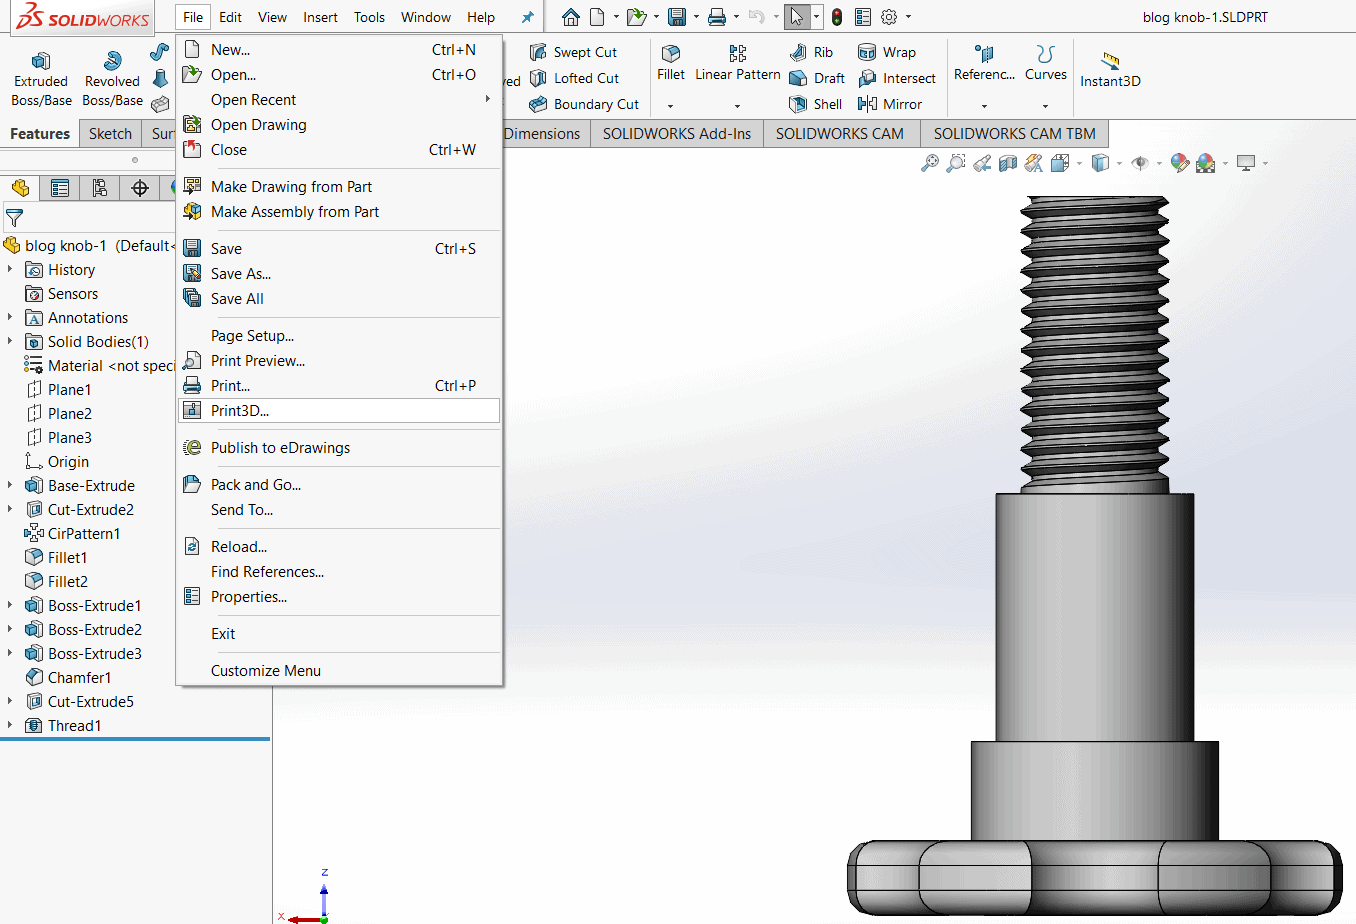Select Origin in the feature tree

point(57,461)
